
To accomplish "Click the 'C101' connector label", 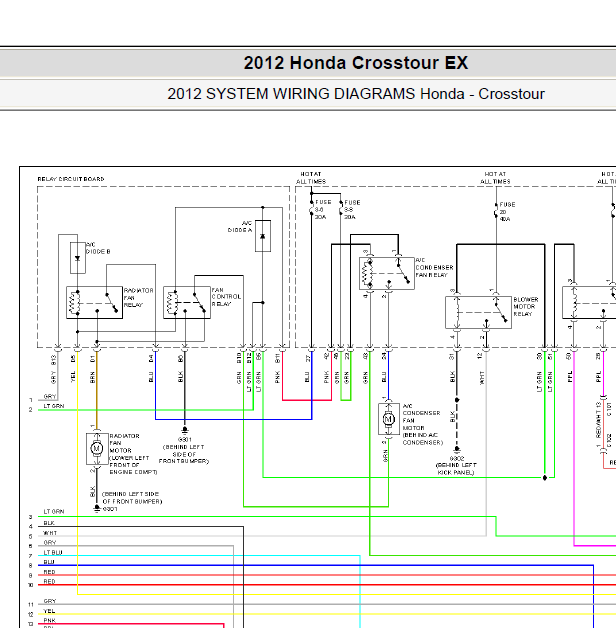I will coord(609,409).
